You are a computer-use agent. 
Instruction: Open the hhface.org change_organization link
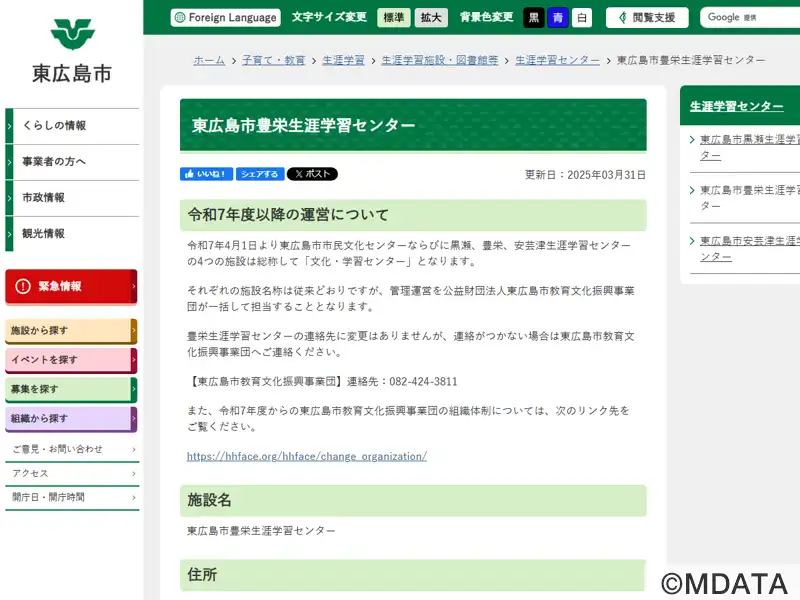(307, 457)
